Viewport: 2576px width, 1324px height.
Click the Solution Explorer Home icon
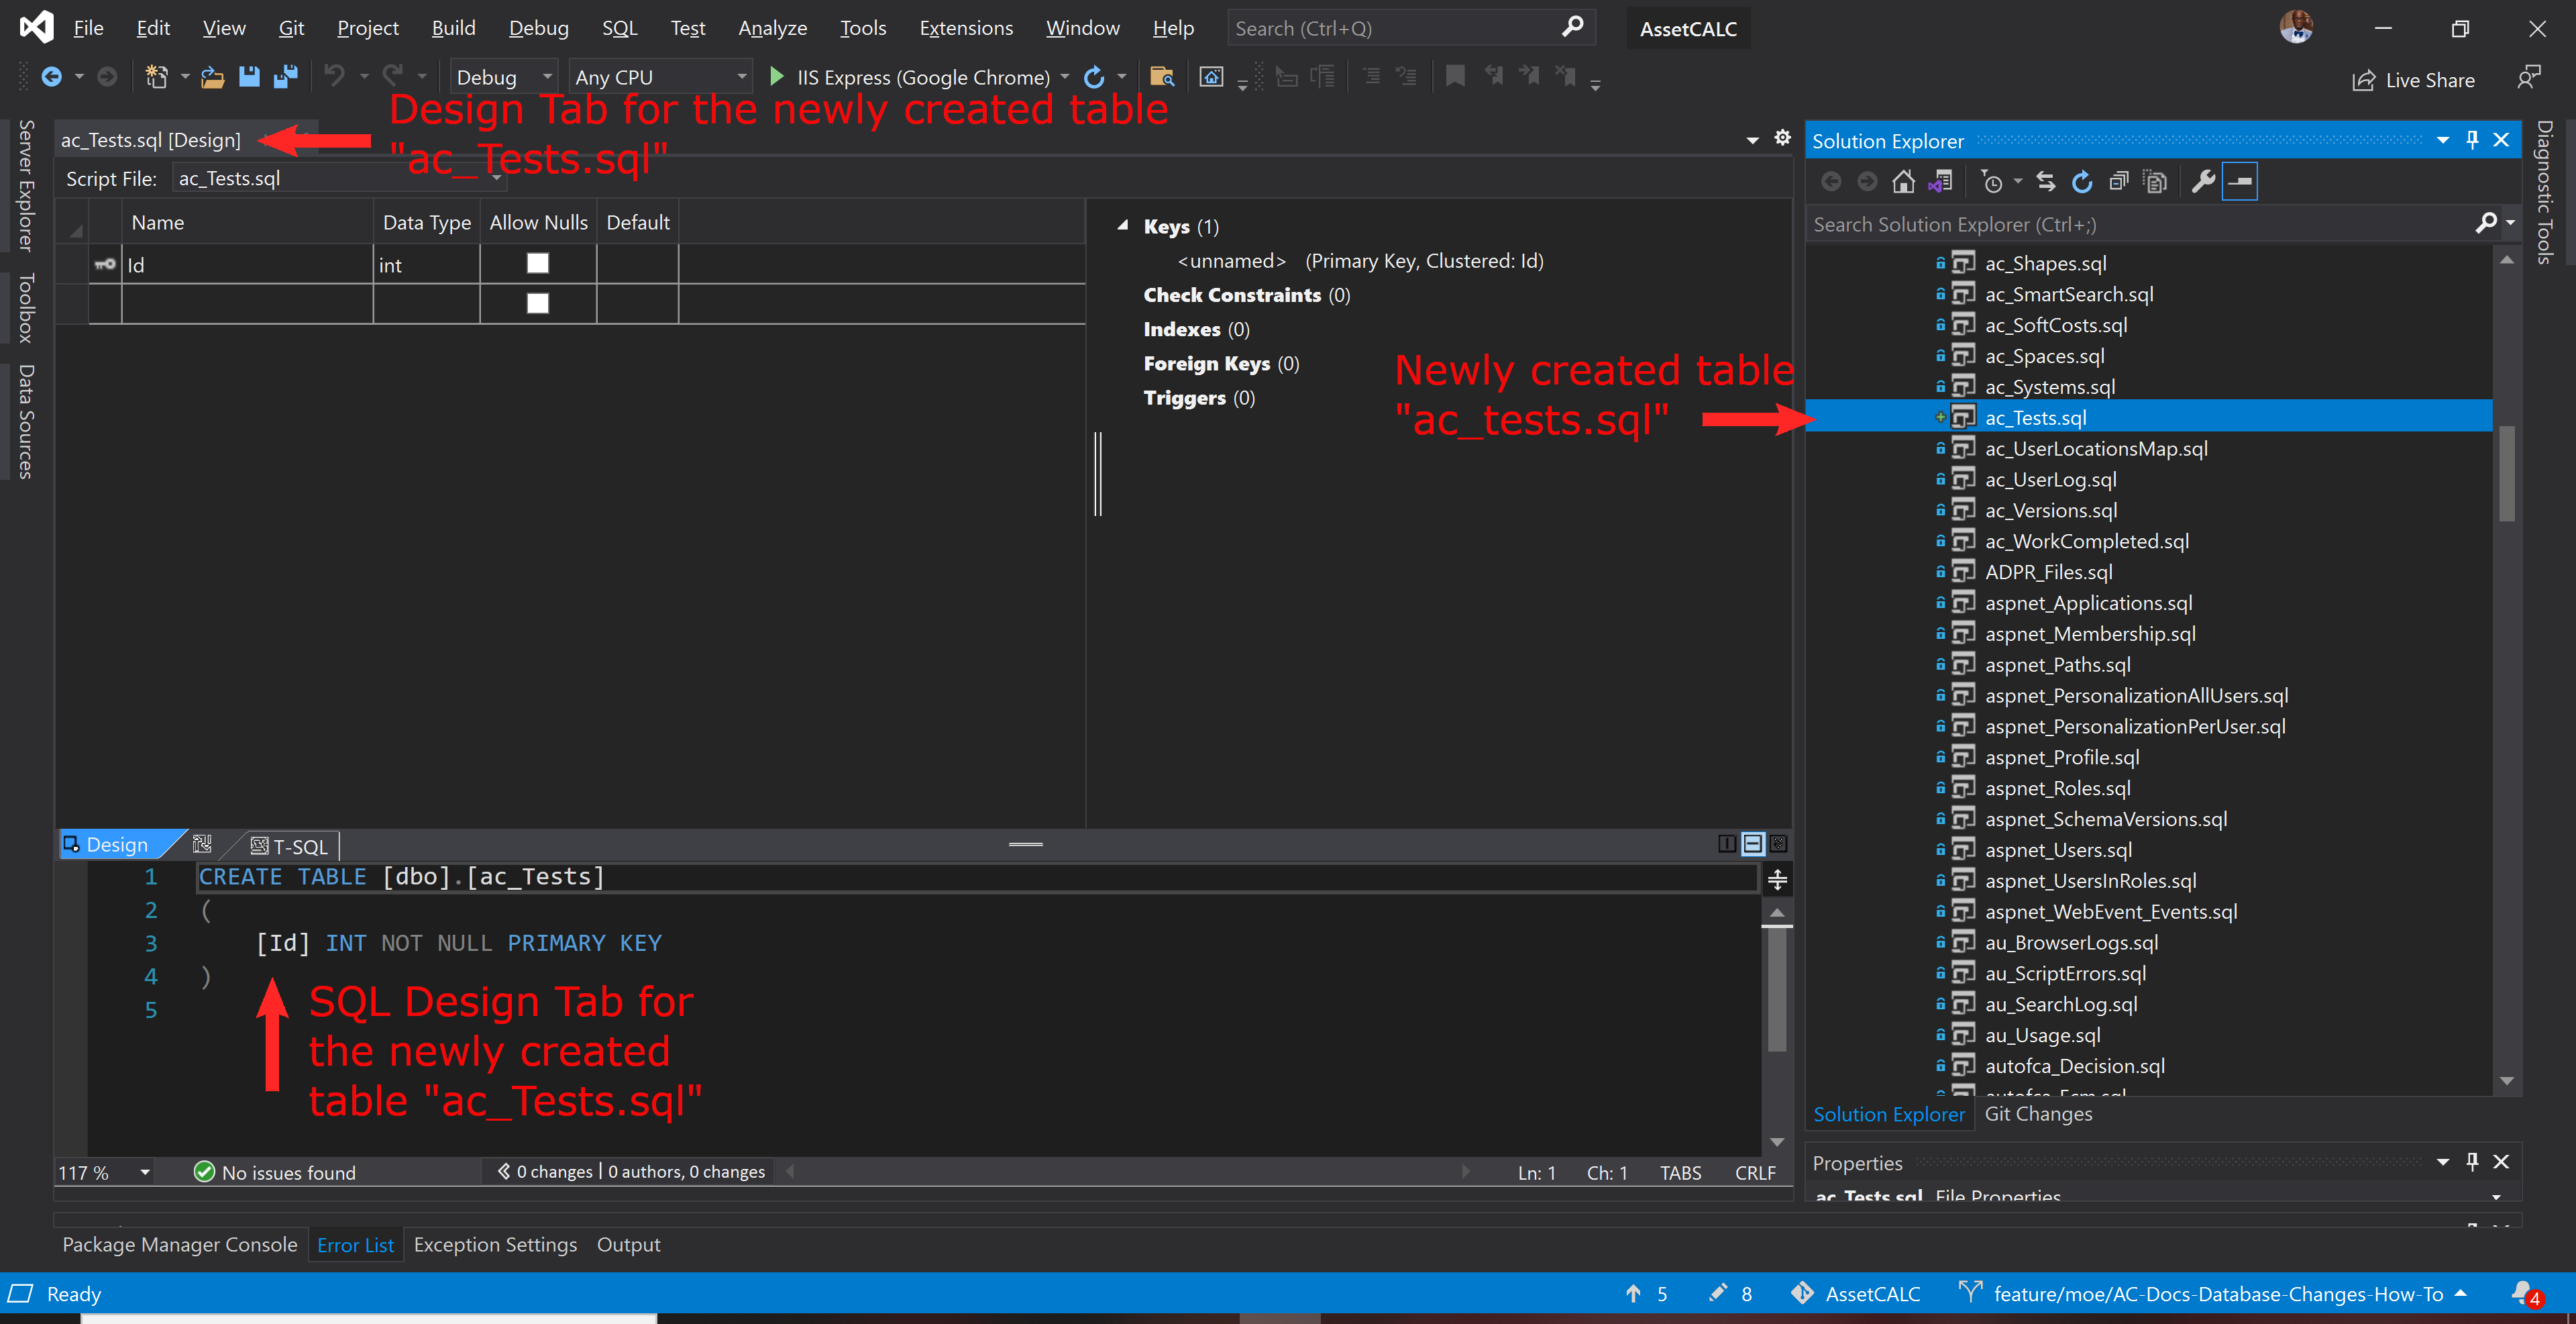click(x=1903, y=182)
